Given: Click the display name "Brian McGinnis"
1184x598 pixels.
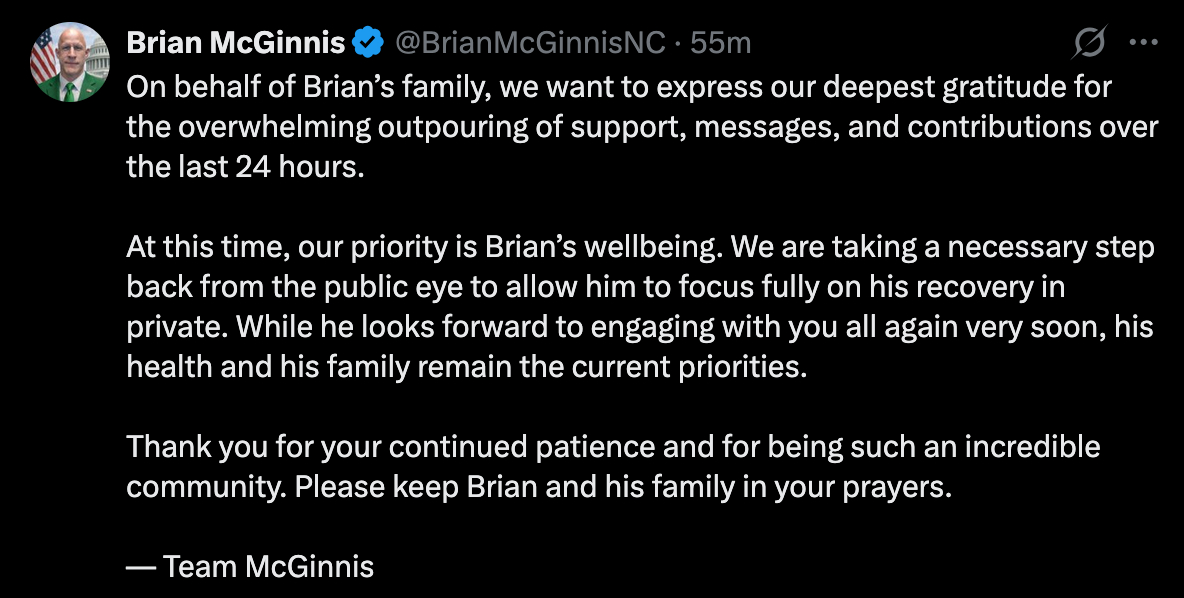Looking at the screenshot, I should 236,43.
